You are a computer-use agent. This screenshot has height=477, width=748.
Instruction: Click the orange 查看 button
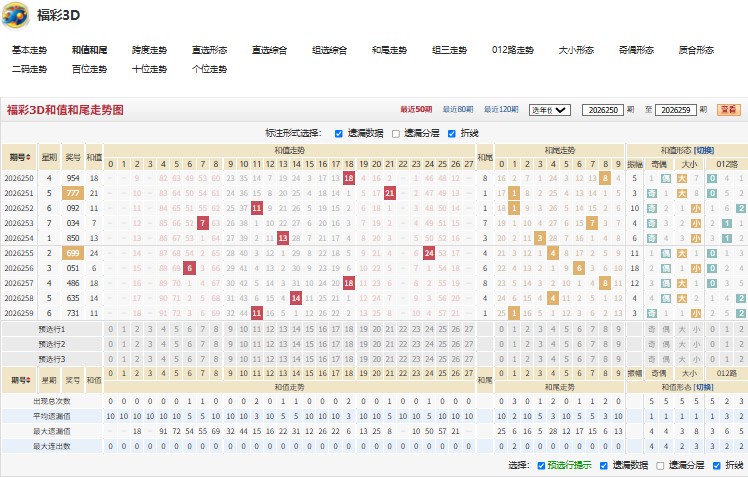[728, 110]
